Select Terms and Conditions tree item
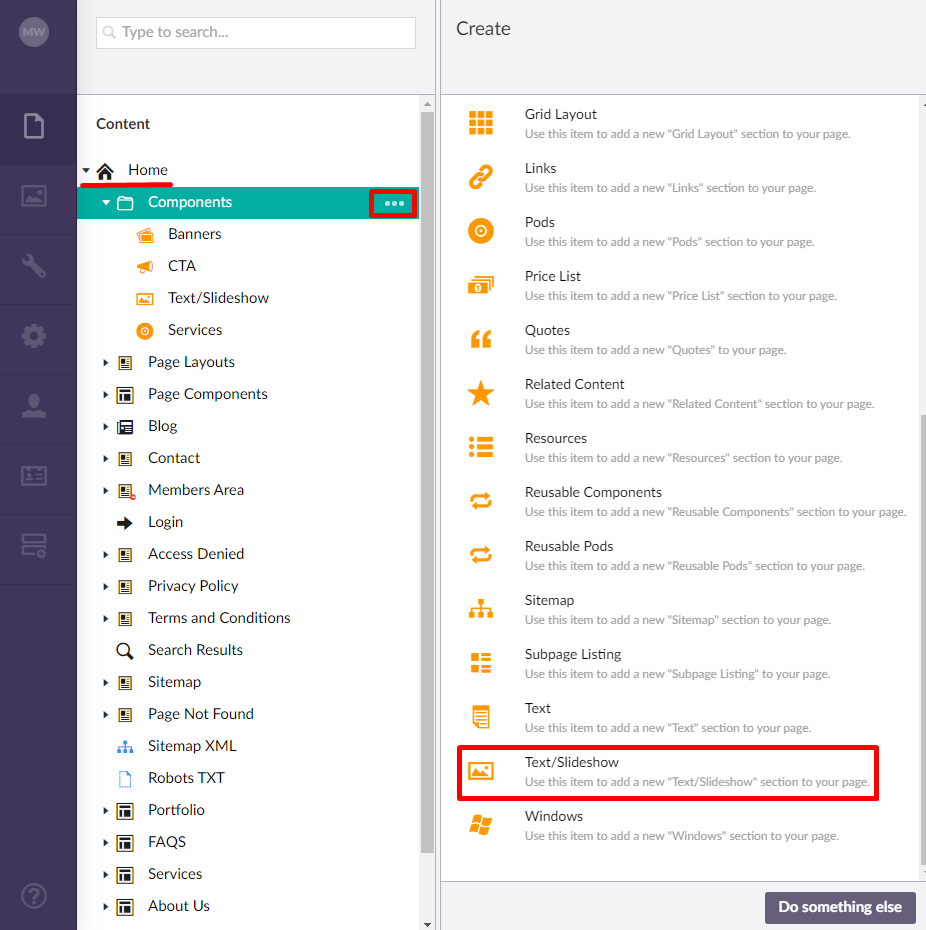This screenshot has height=930, width=926. (219, 617)
